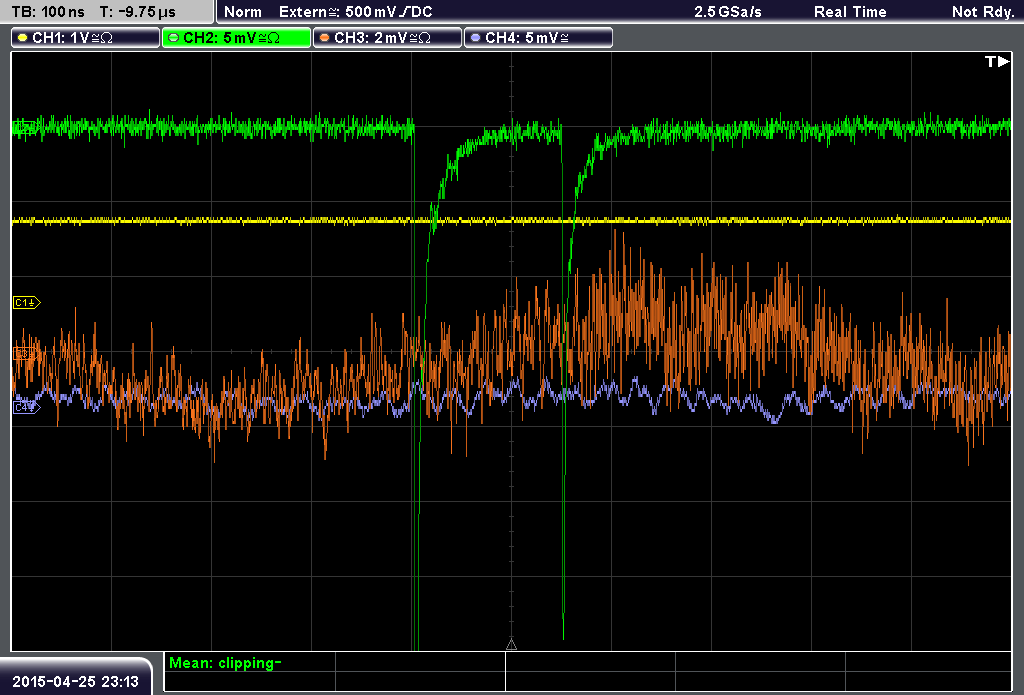Click the C4 ground level marker

27,408
